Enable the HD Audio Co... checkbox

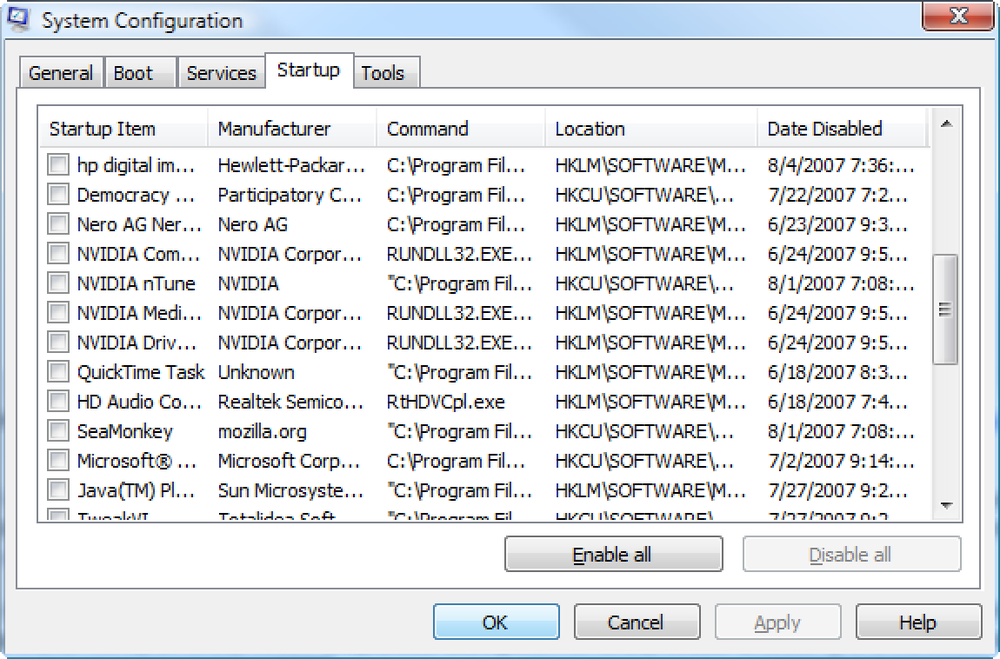point(58,401)
